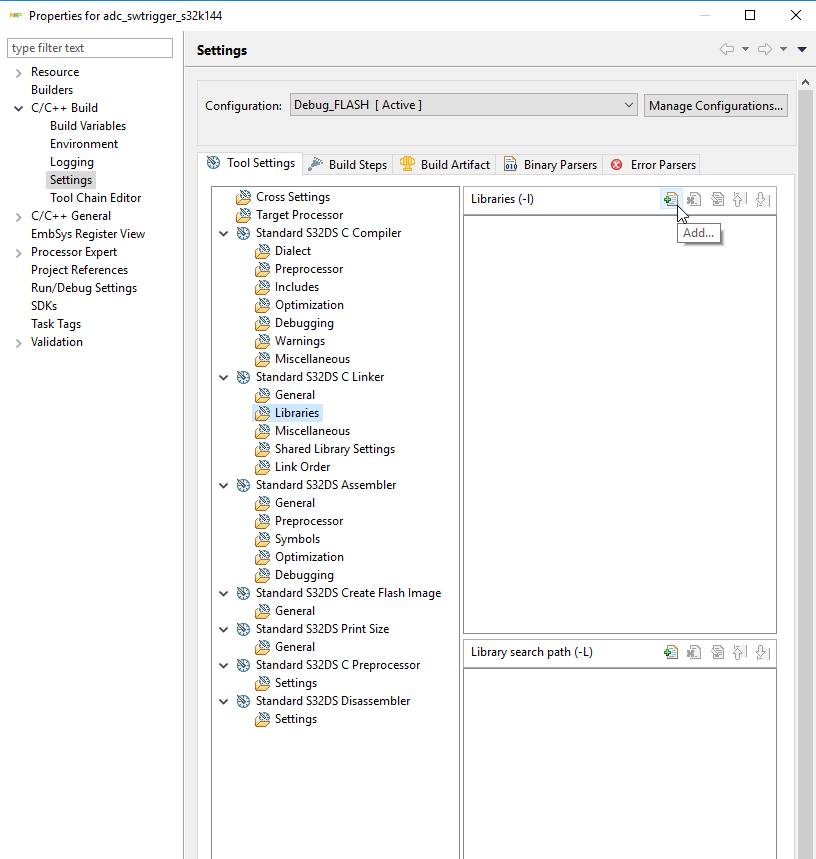
Task: Click Delete icon in Libraries (-l) toolbar
Action: pyautogui.click(x=694, y=199)
